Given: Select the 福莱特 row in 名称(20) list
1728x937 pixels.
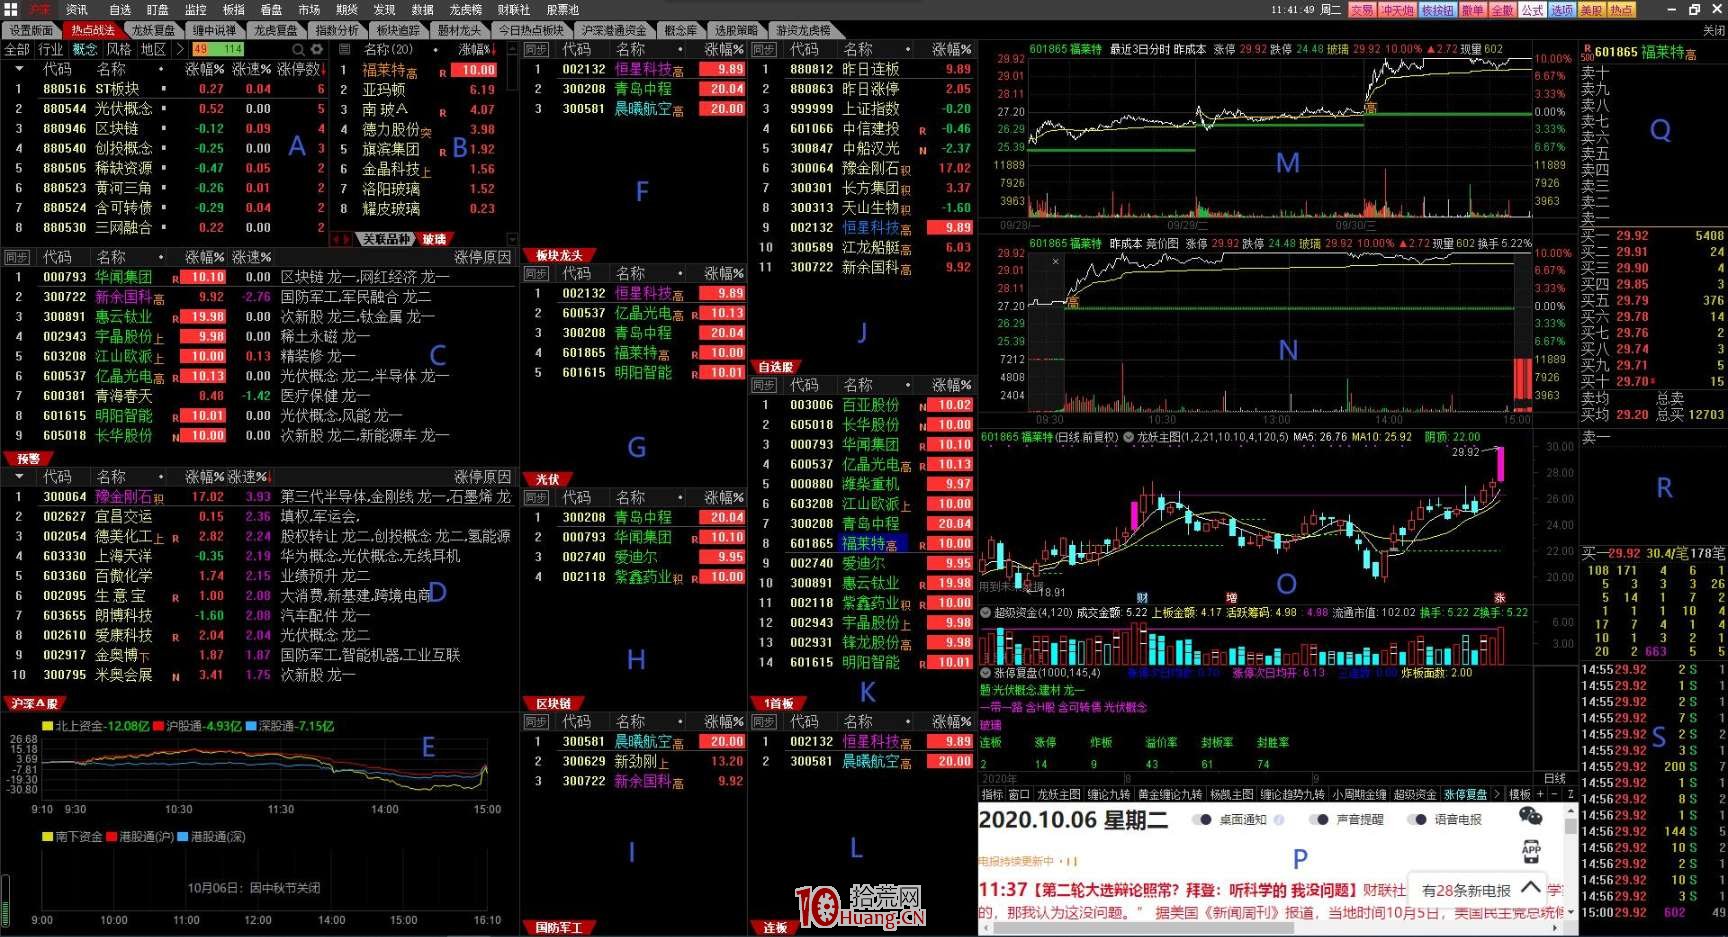Looking at the screenshot, I should coord(419,70).
